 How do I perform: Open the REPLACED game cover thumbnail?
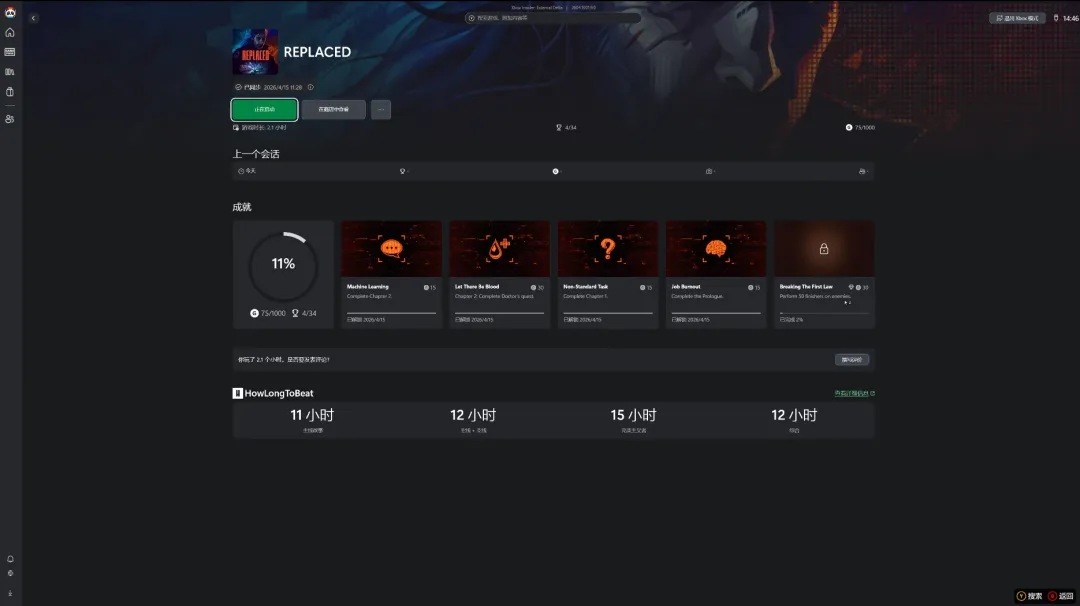click(x=255, y=52)
